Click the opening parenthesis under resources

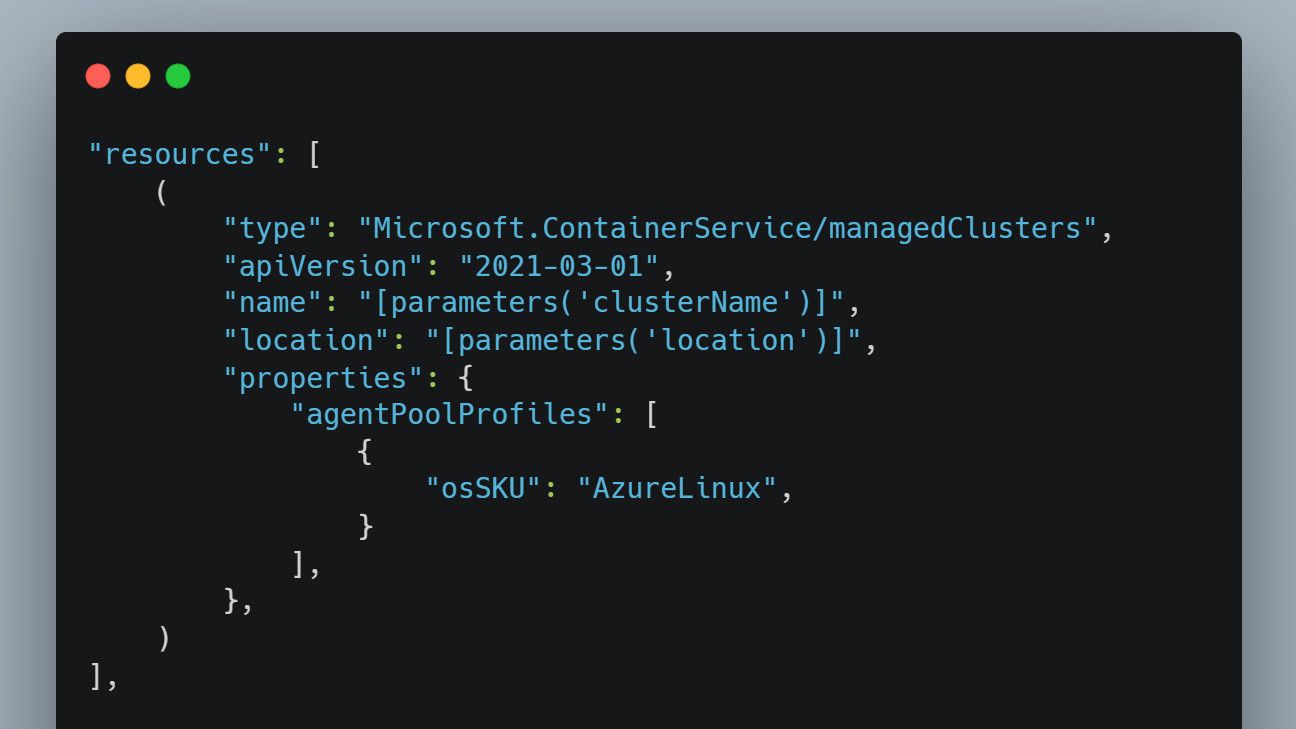pos(160,190)
